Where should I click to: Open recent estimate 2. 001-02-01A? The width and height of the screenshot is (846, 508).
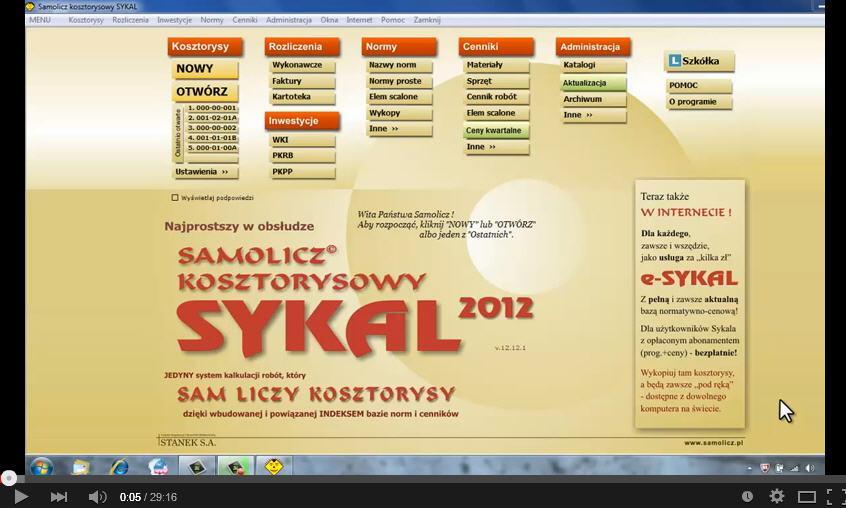(212, 118)
